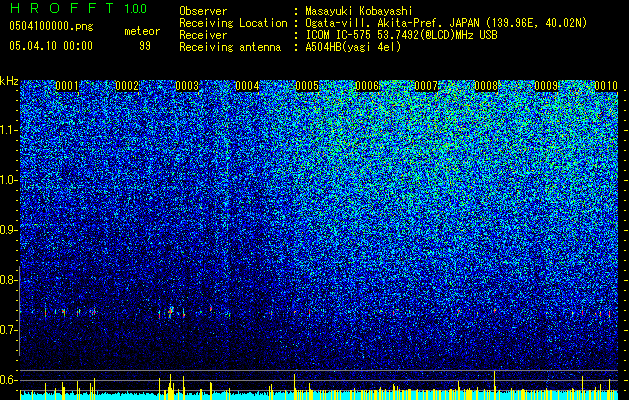
Task: Click time marker 0009
Action: (x=546, y=86)
